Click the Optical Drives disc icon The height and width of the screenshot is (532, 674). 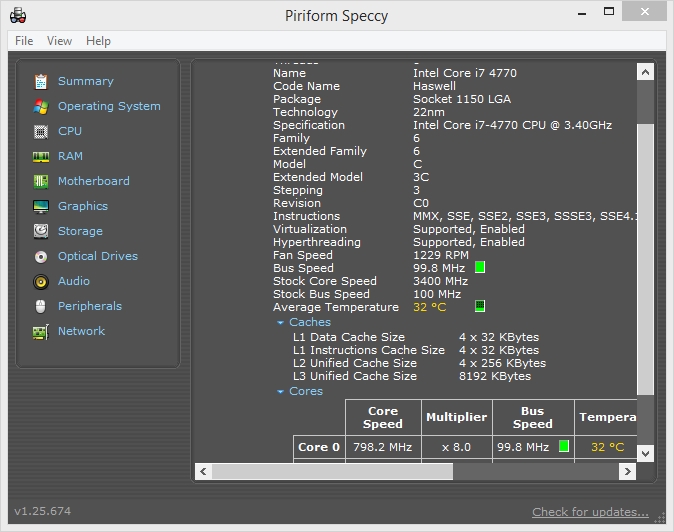click(x=41, y=257)
